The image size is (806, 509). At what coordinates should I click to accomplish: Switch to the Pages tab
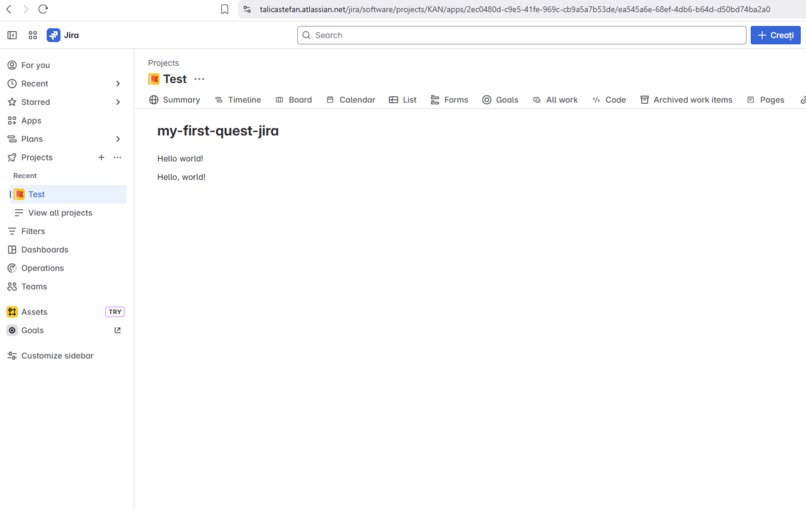coord(765,100)
